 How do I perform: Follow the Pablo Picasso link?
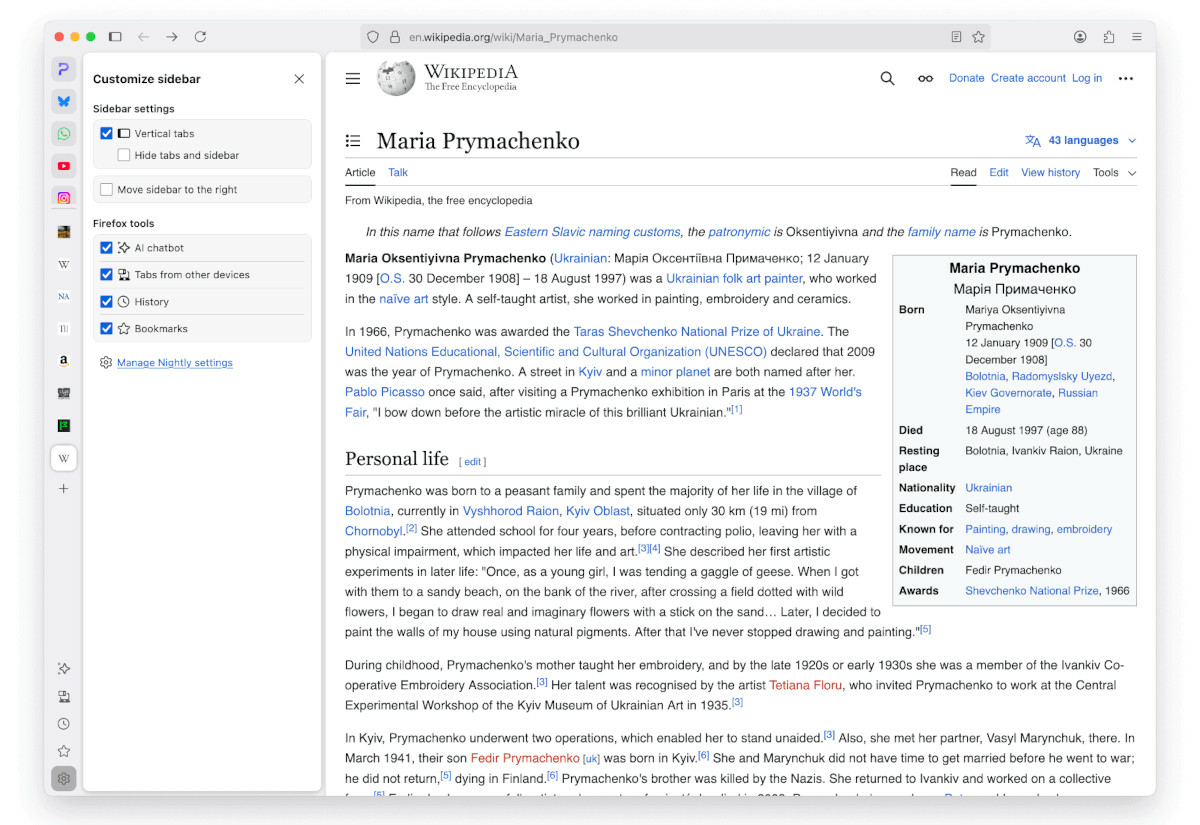pyautogui.click(x=385, y=392)
